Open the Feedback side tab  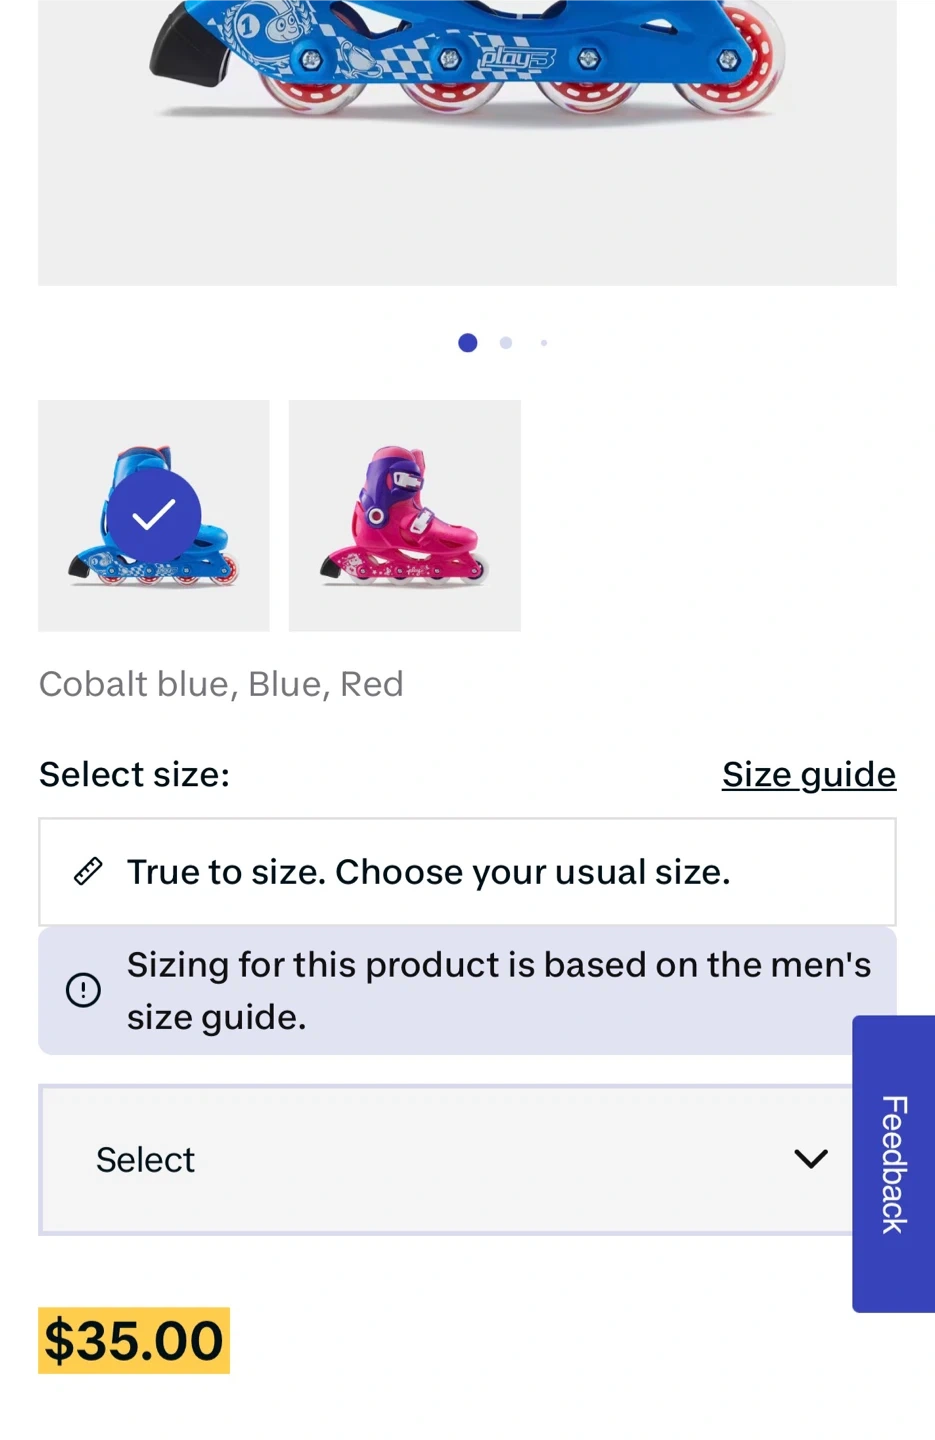coord(893,1164)
